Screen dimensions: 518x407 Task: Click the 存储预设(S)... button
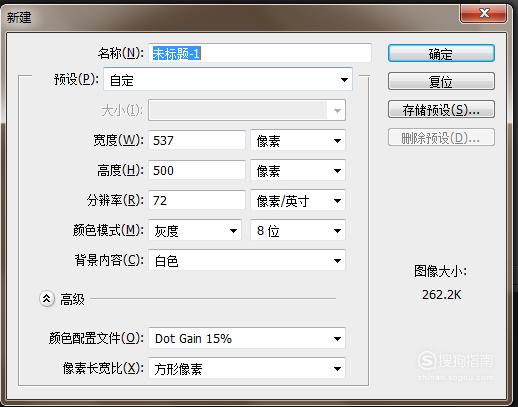[x=441, y=109]
